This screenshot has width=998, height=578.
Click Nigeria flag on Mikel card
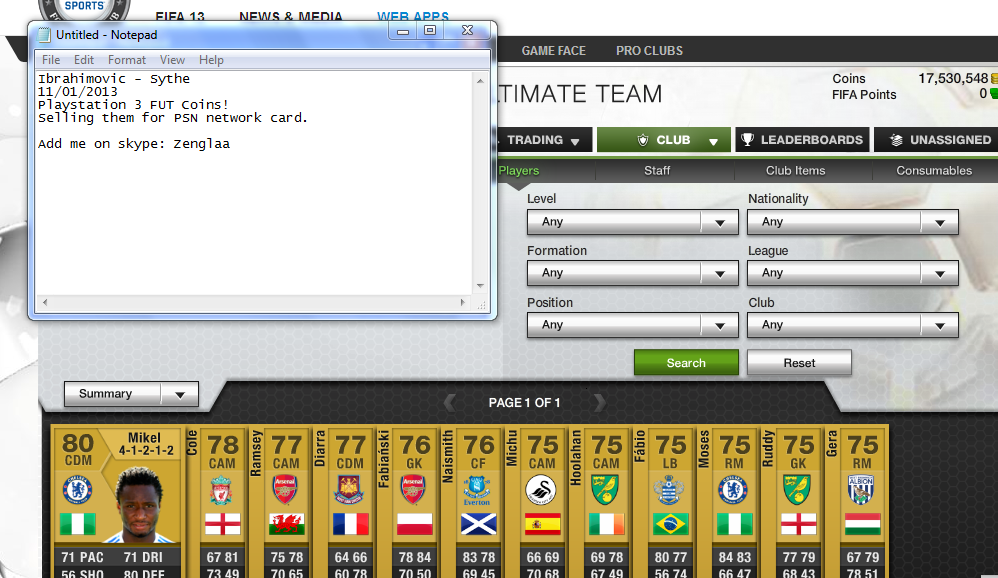point(78,524)
